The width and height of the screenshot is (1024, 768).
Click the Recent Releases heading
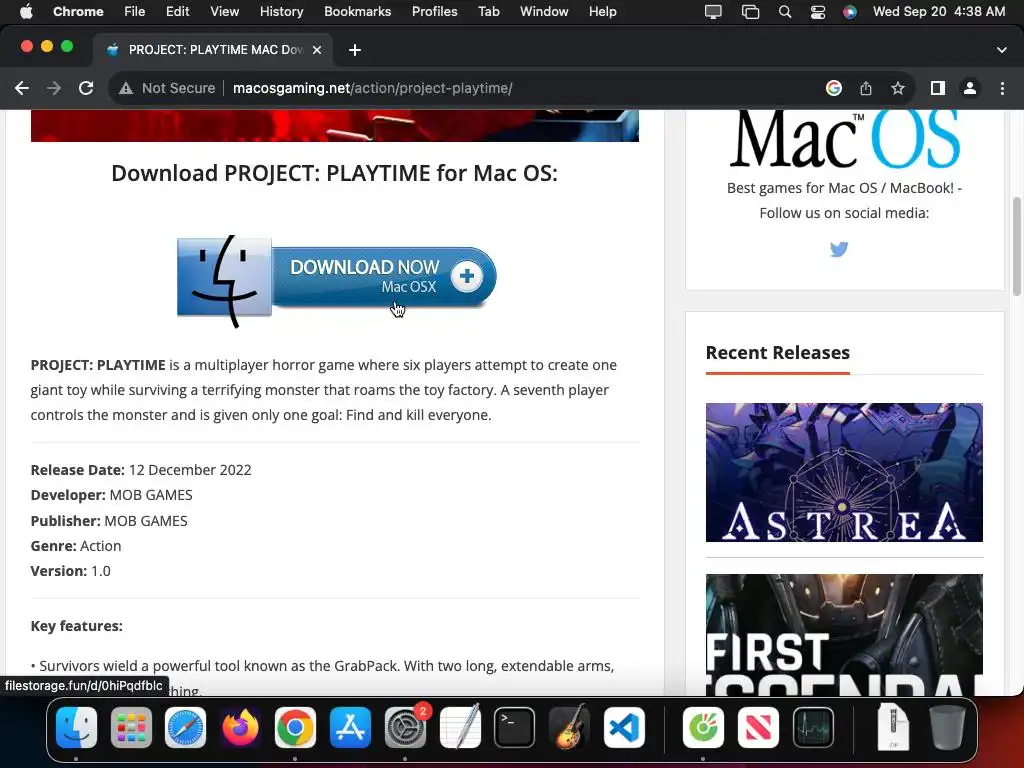[778, 353]
